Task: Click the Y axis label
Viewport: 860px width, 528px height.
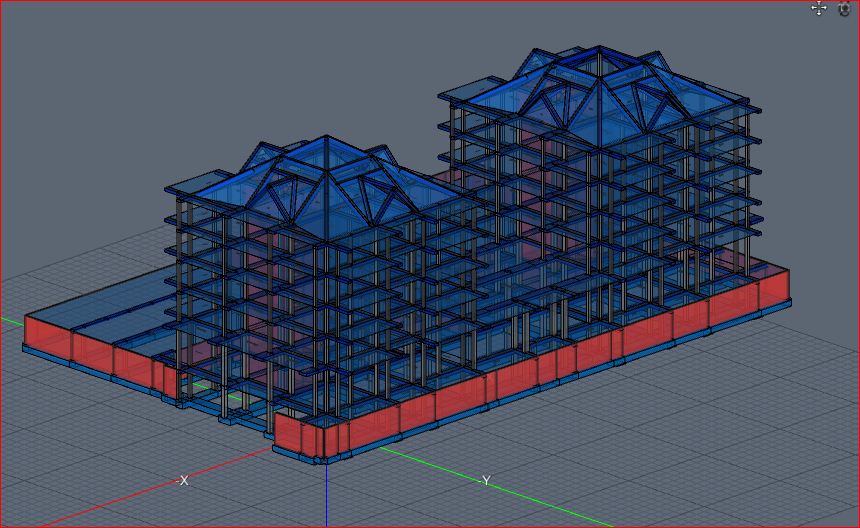Action: [x=486, y=480]
